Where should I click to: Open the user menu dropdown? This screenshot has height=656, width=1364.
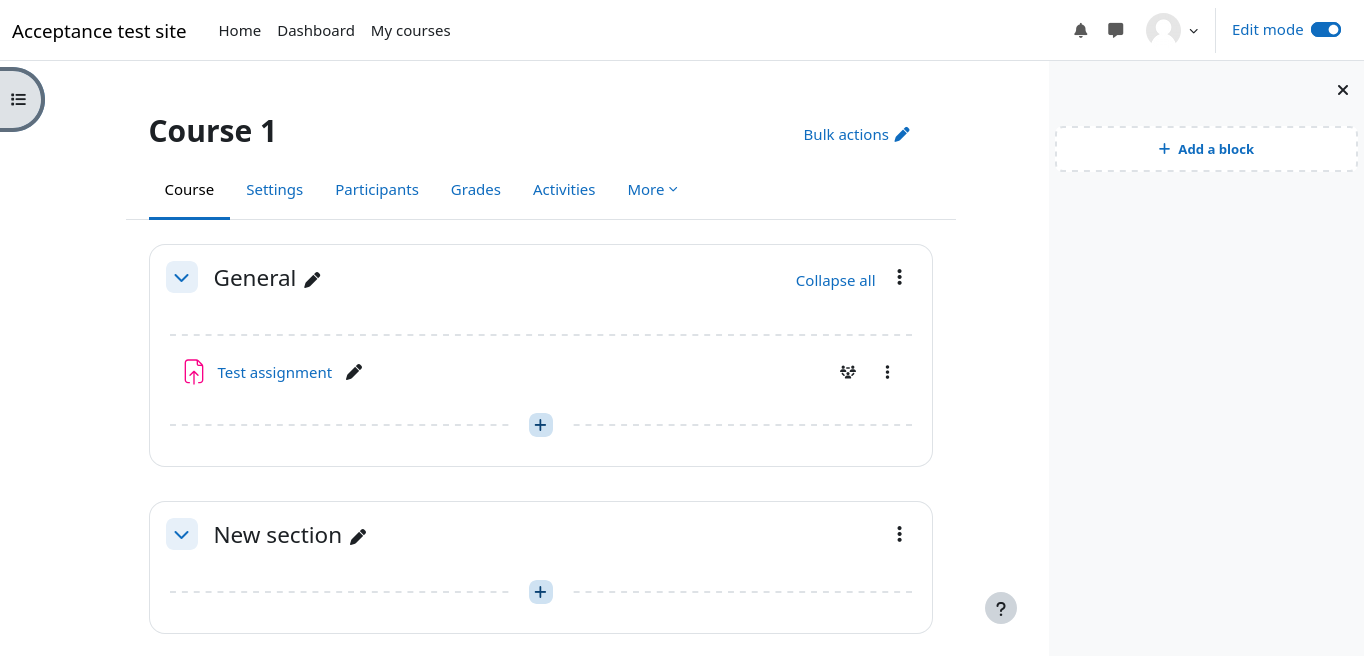click(1172, 30)
